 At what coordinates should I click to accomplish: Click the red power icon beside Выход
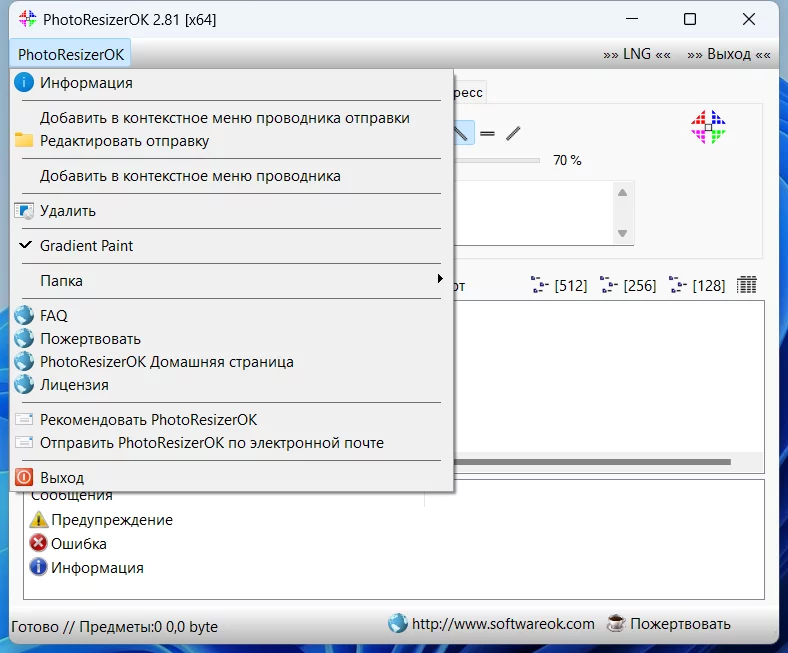tap(24, 477)
